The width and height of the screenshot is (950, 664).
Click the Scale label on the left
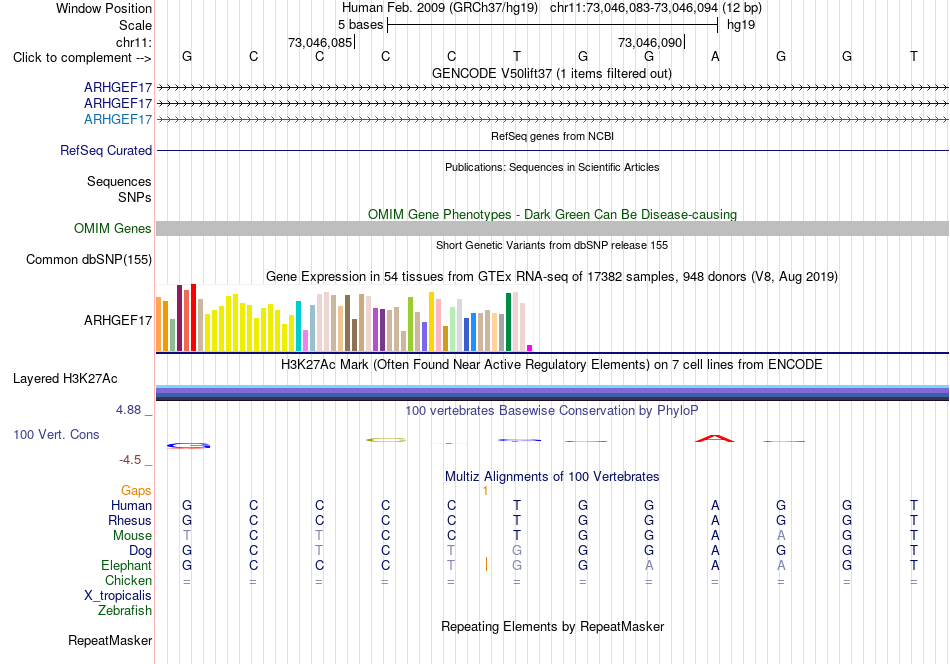[135, 25]
